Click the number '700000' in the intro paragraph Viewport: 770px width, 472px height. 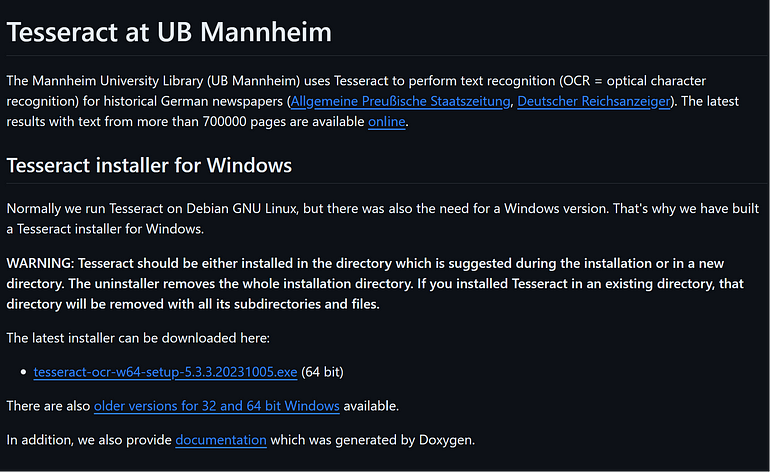[224, 121]
